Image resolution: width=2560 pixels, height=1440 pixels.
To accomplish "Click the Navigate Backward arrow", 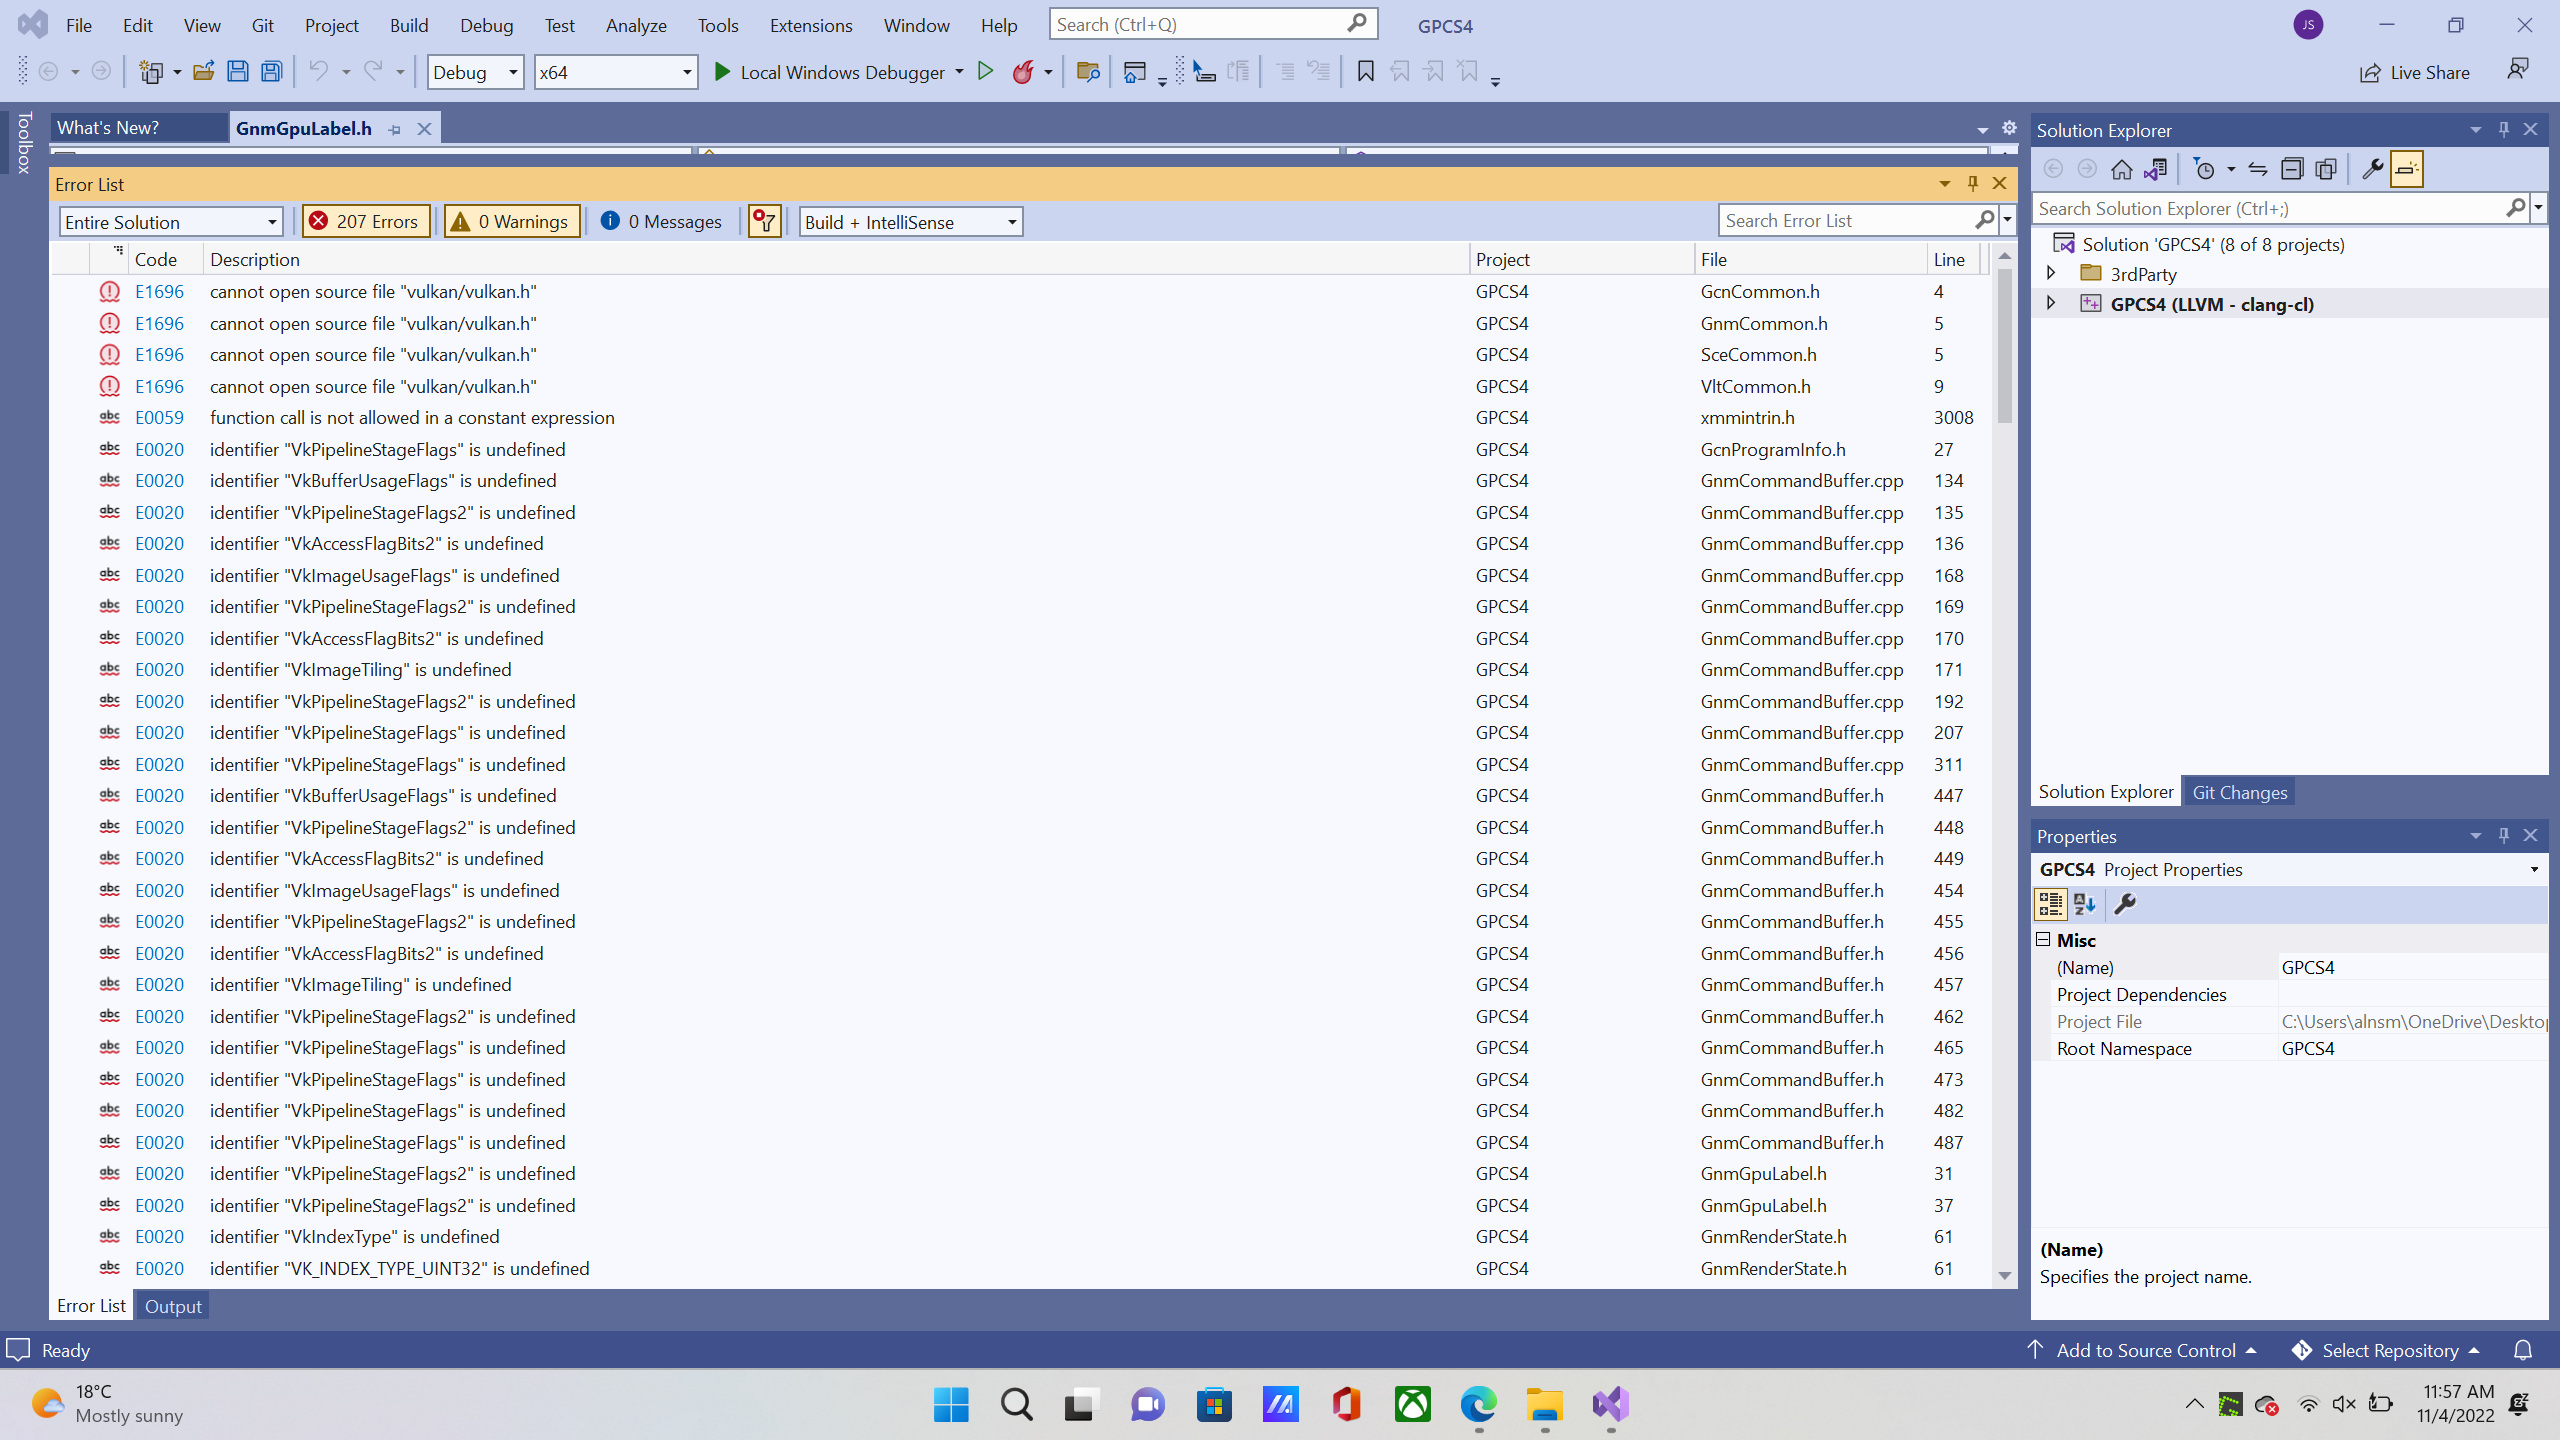I will (49, 71).
